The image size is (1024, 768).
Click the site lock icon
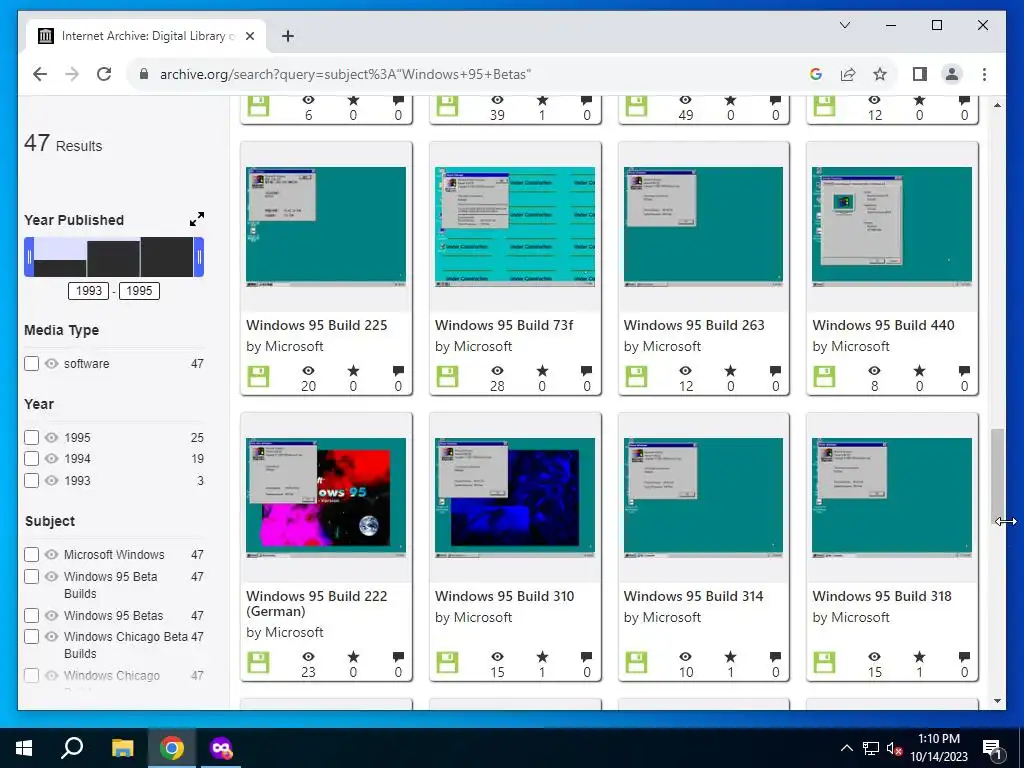pyautogui.click(x=144, y=74)
